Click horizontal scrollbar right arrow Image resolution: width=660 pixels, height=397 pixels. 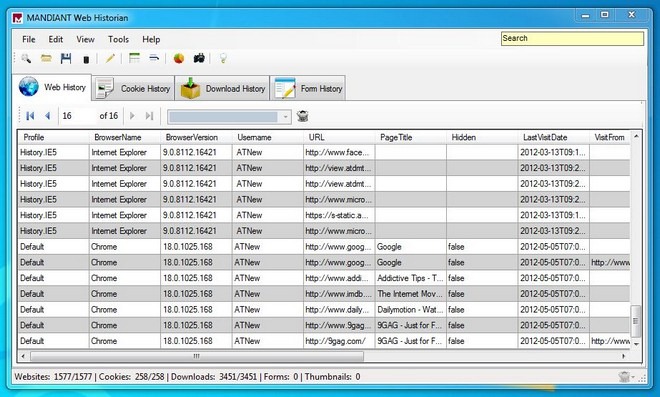click(x=623, y=356)
